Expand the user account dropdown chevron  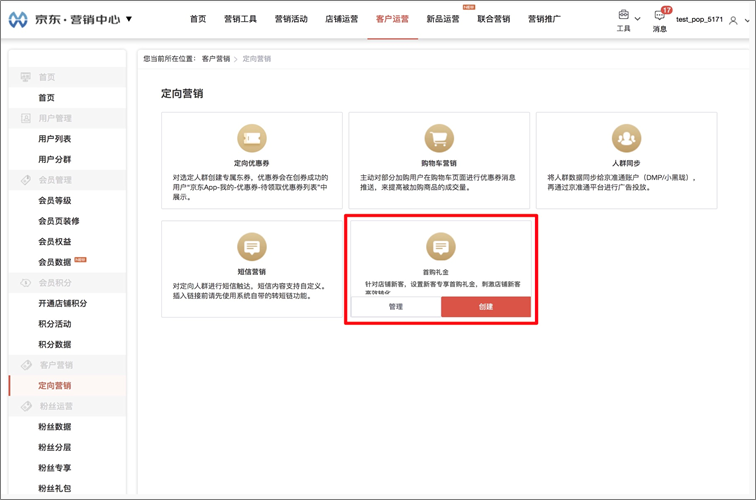point(747,20)
